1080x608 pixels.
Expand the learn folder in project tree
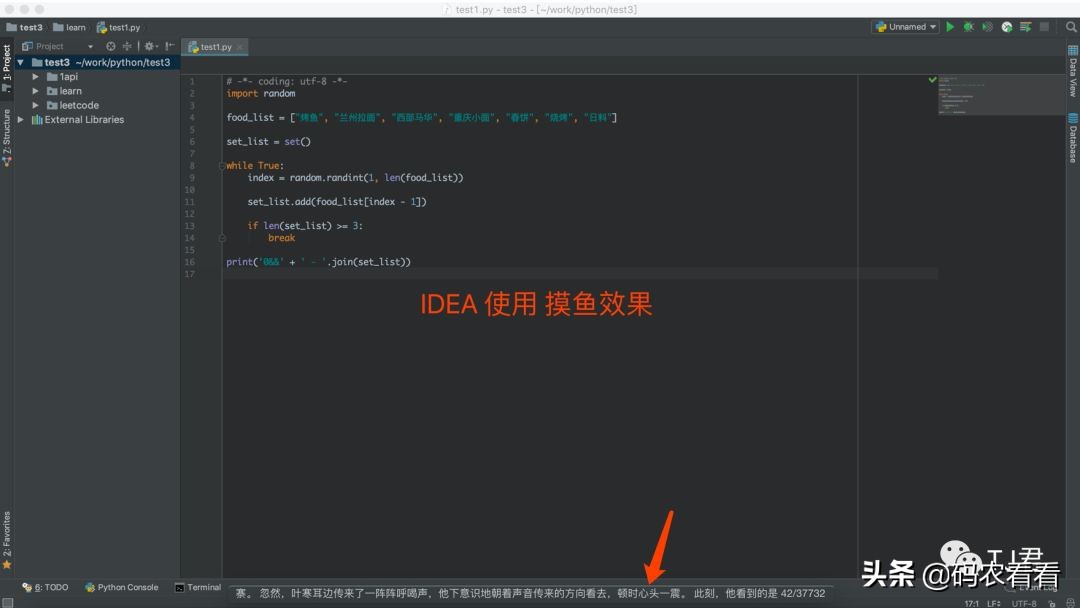[37, 91]
